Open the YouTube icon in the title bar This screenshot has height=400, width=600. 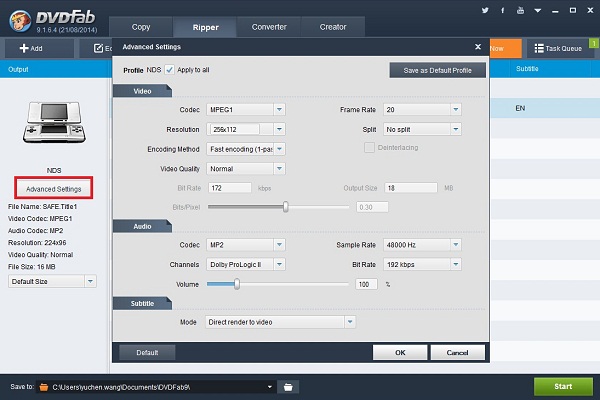(520, 10)
